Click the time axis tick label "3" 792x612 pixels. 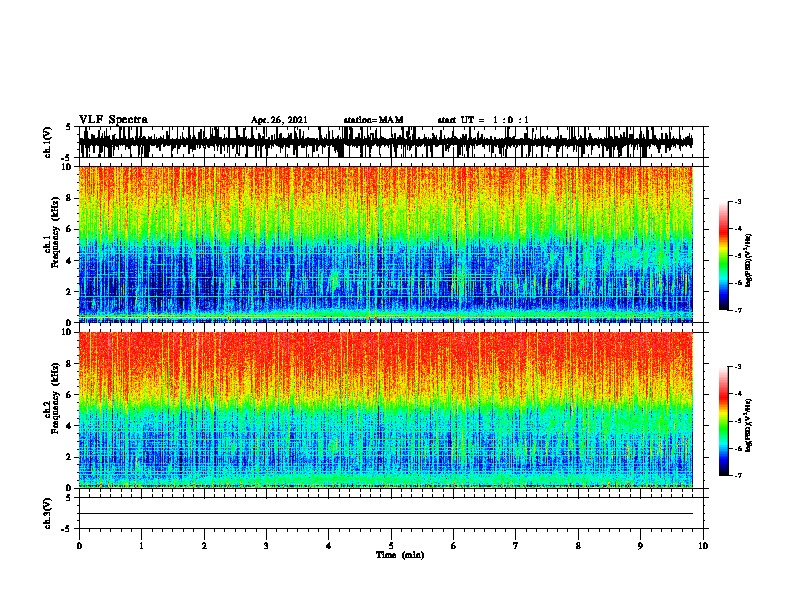266,546
